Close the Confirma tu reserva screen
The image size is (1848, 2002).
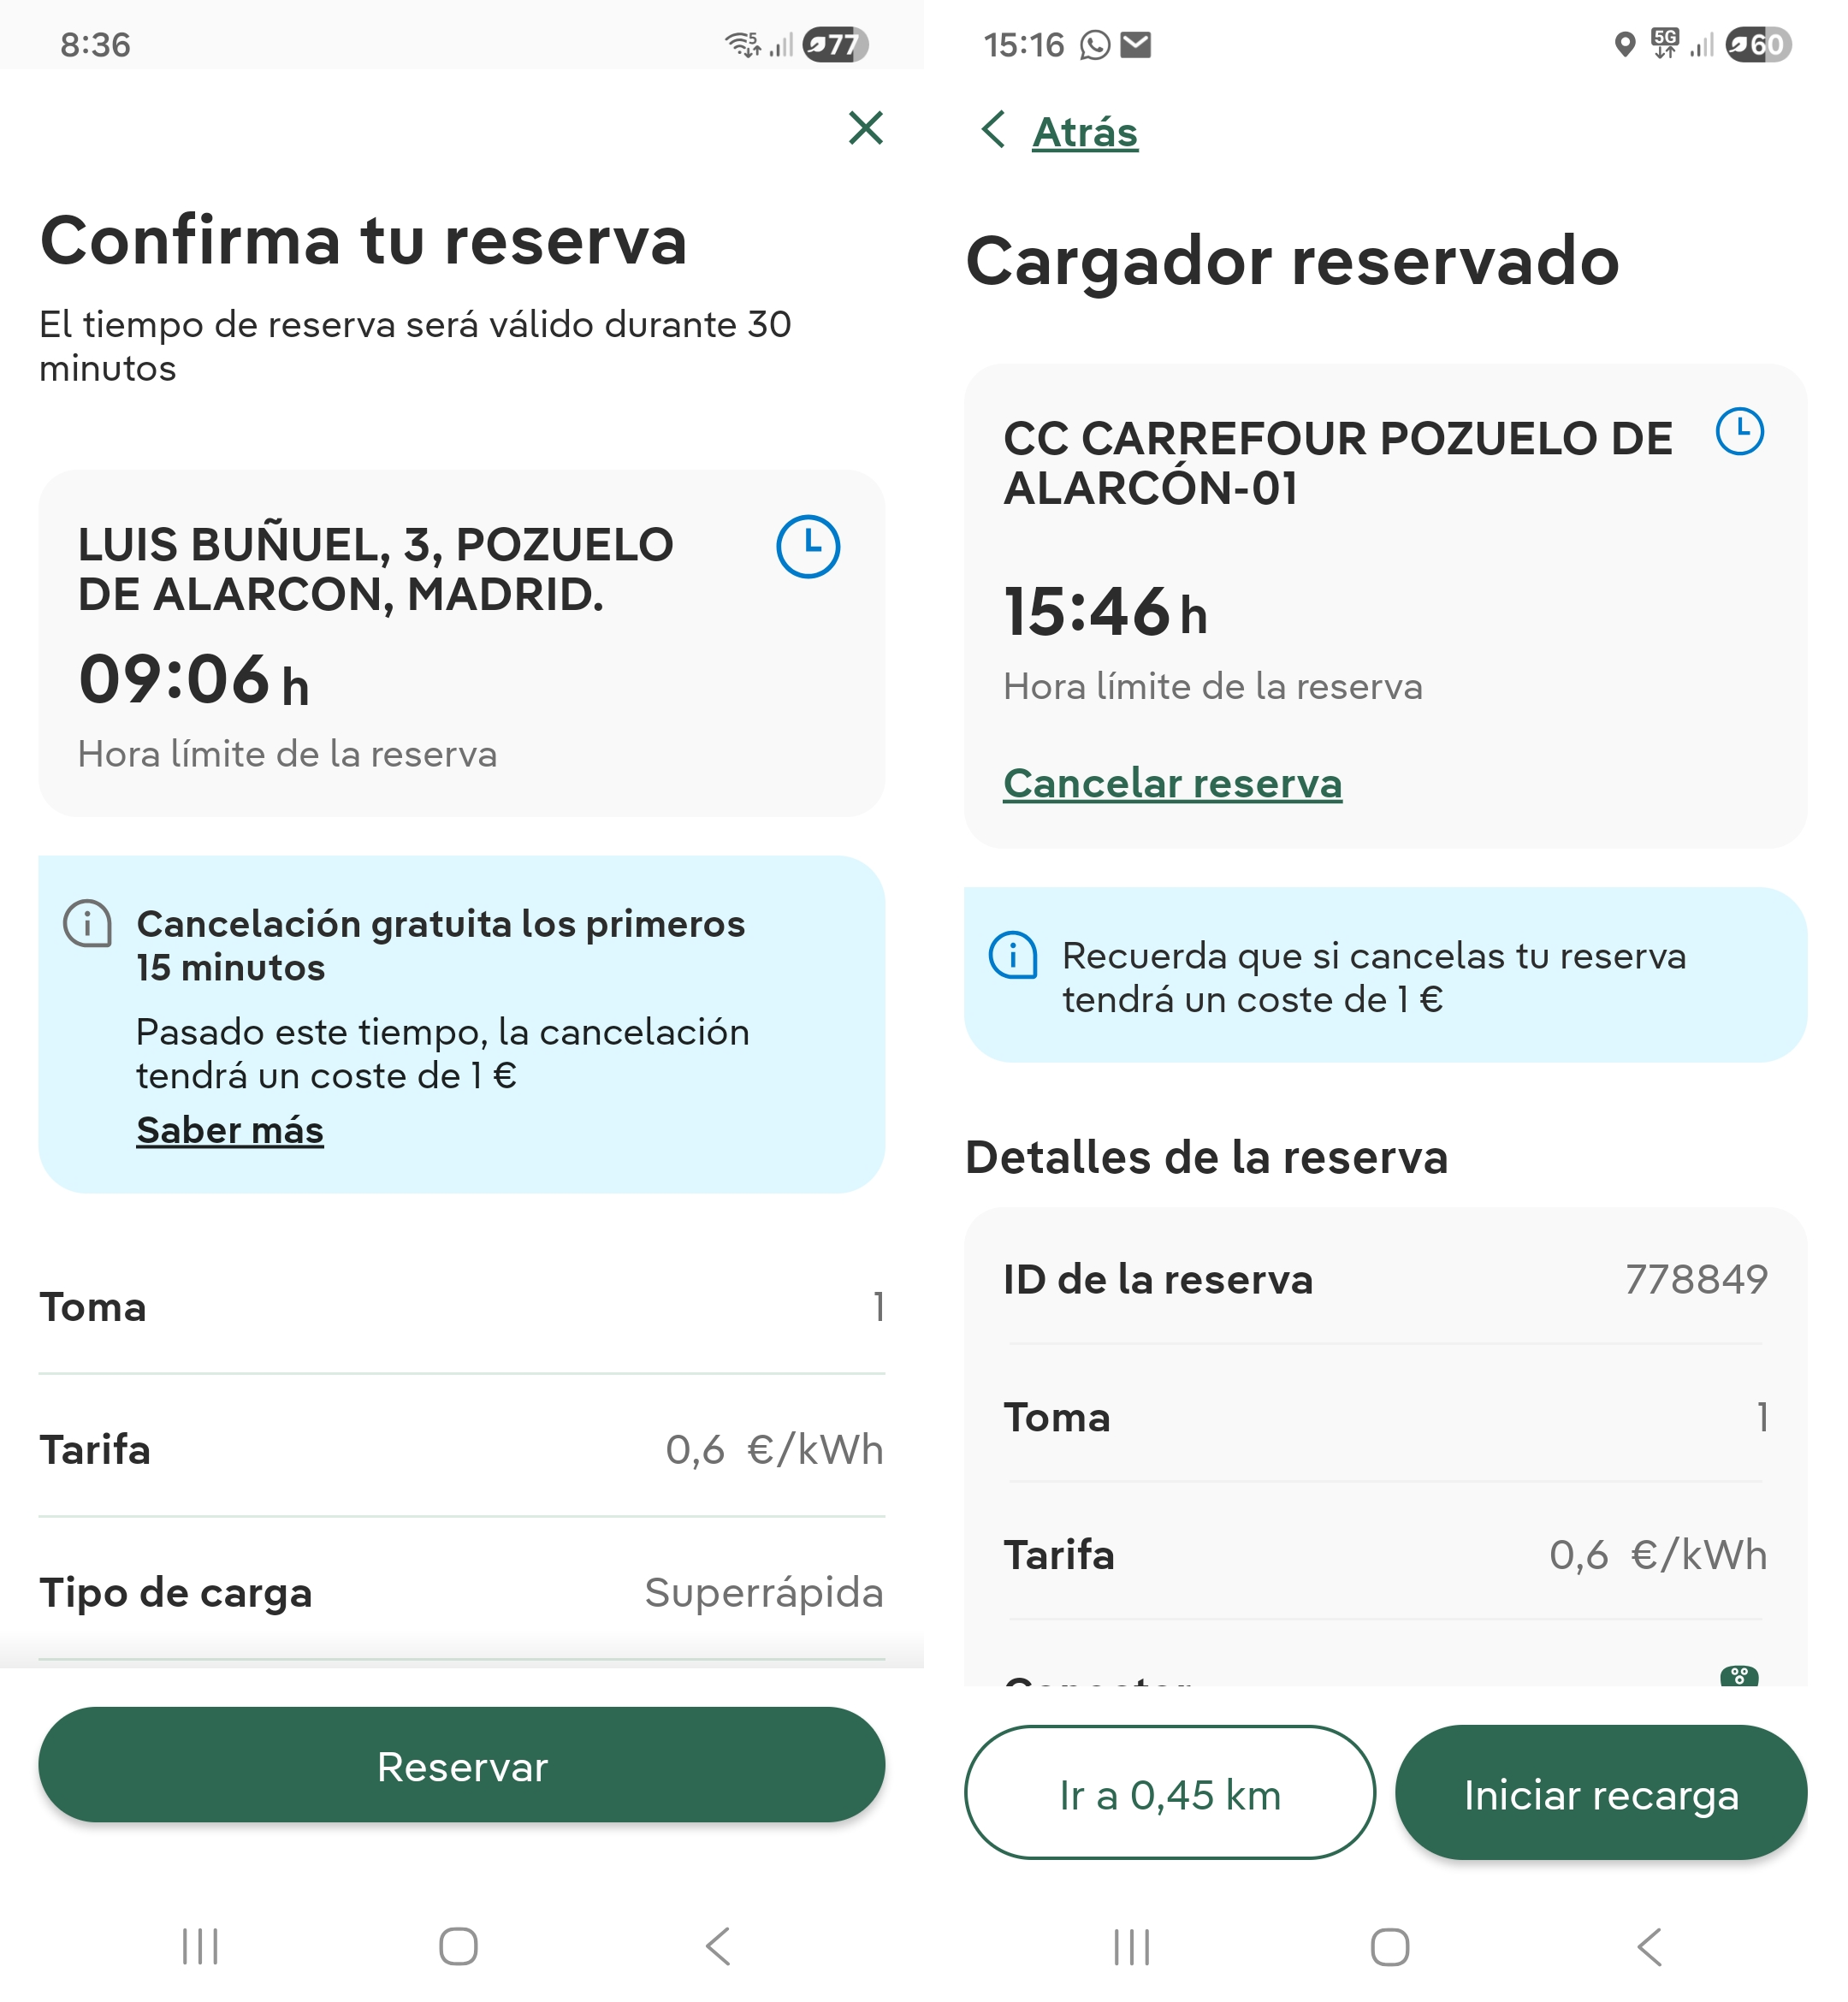coord(865,128)
